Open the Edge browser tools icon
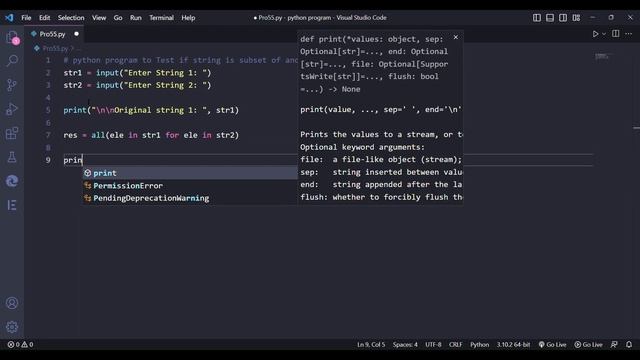The image size is (640, 360). click(x=12, y=181)
